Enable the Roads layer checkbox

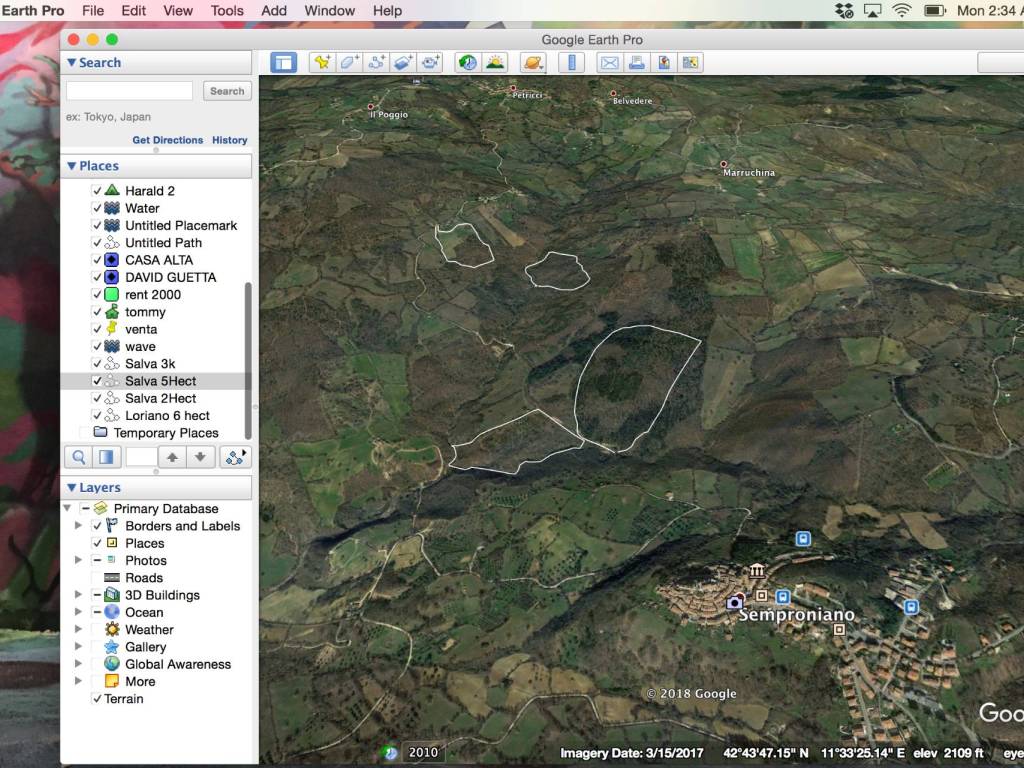point(97,578)
